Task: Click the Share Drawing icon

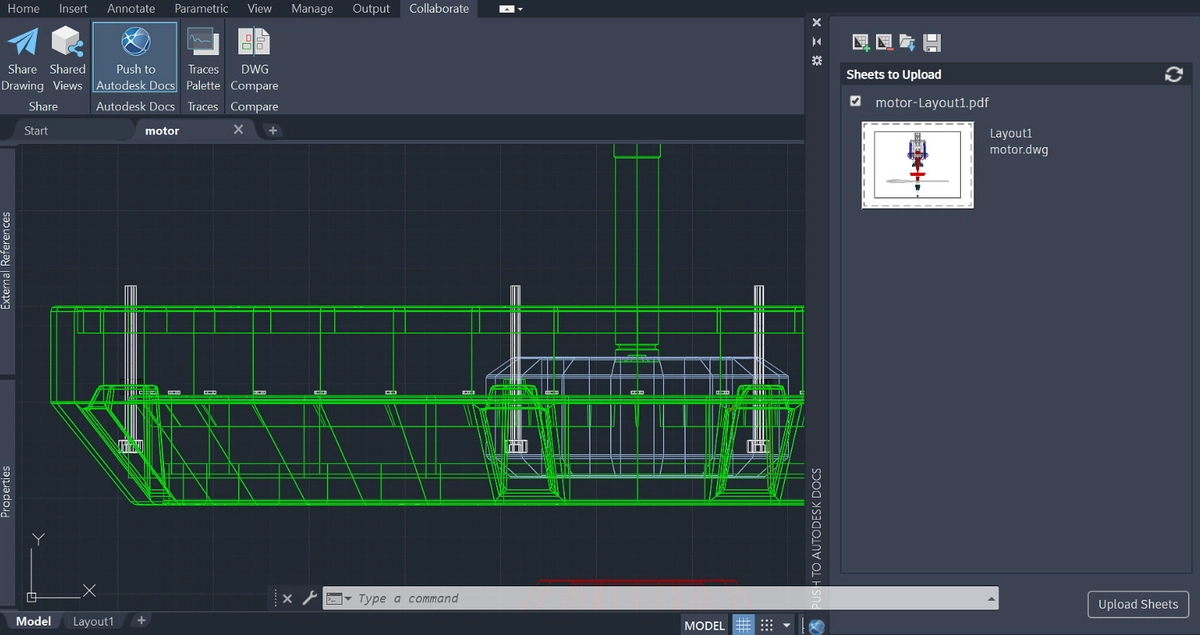Action: (22, 58)
